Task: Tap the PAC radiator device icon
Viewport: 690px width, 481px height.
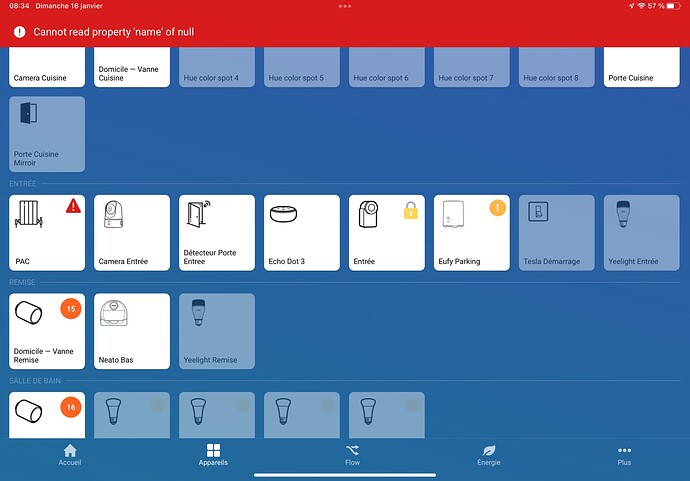Action: 29,214
